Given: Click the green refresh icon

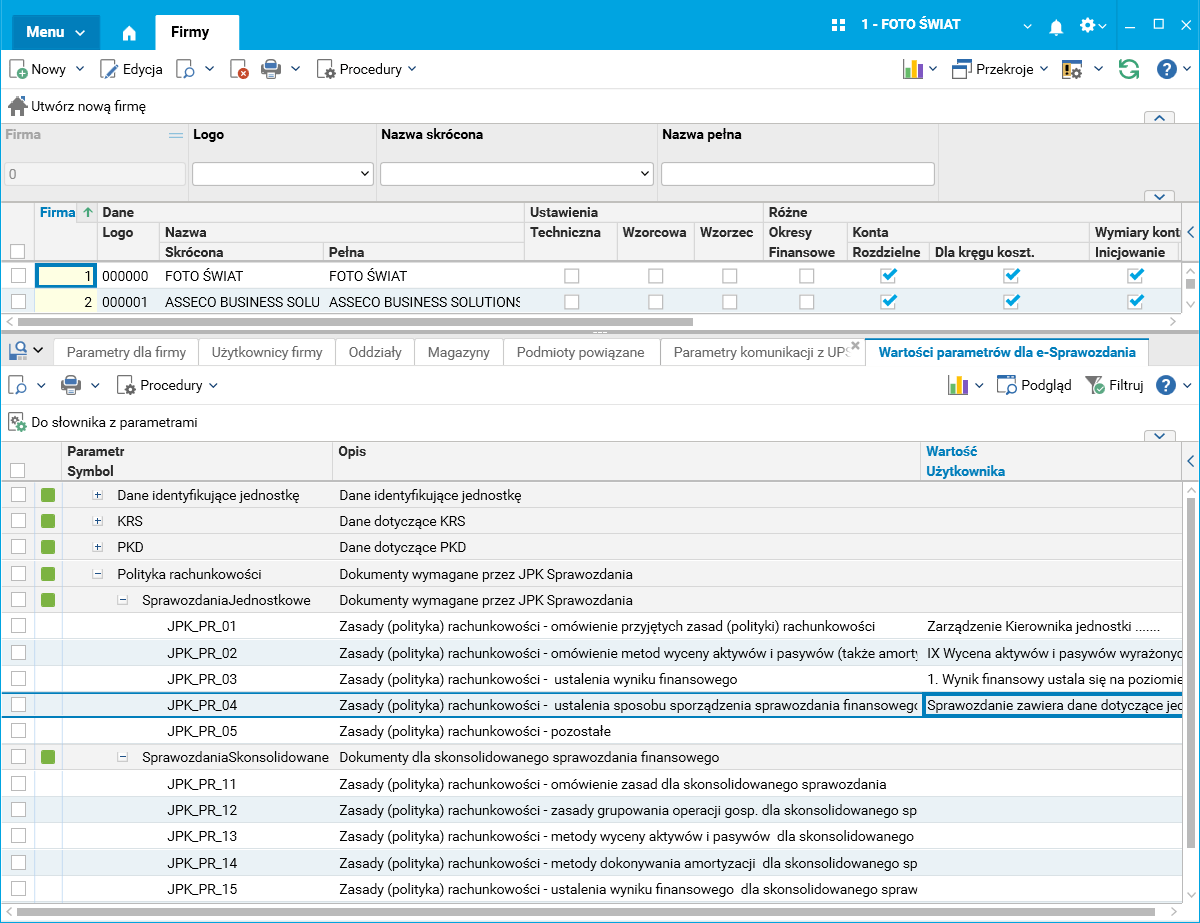Looking at the screenshot, I should point(1129,69).
